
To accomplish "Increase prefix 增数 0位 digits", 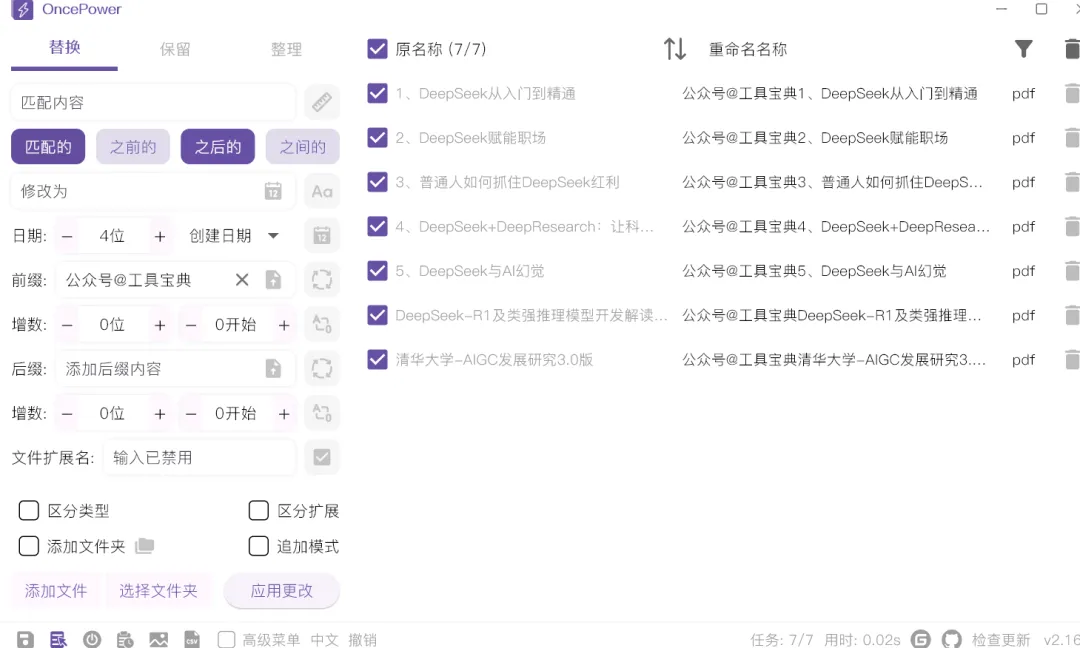I will [x=160, y=325].
